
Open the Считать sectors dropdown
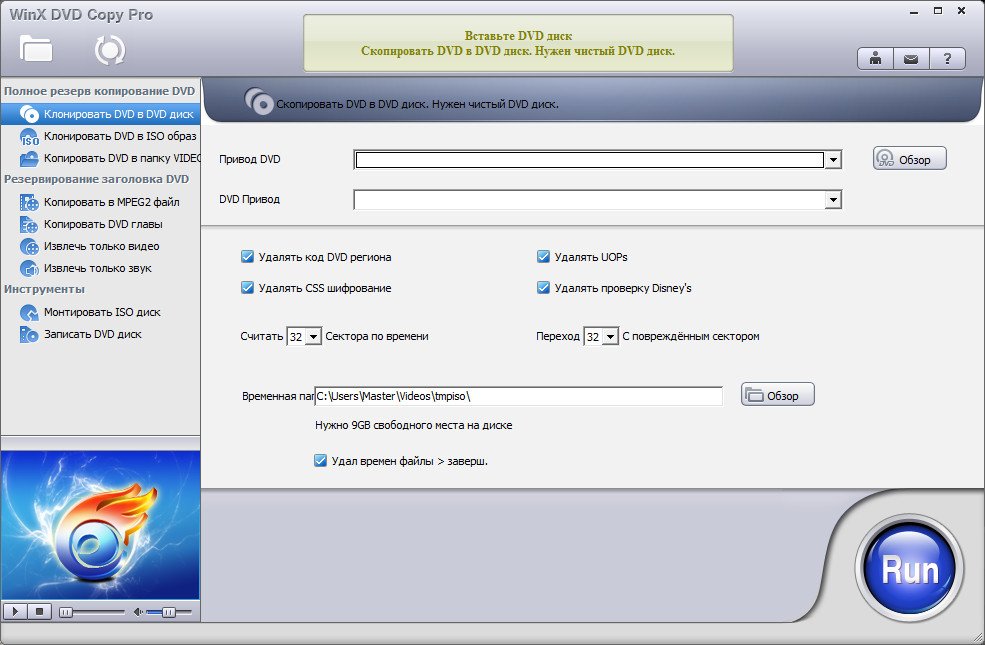pos(313,337)
